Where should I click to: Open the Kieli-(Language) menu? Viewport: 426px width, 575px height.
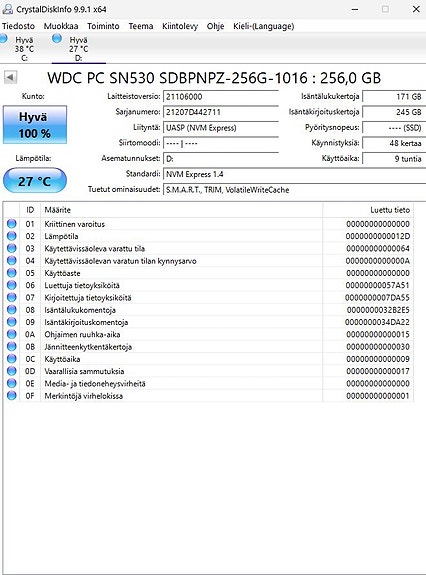tap(264, 26)
